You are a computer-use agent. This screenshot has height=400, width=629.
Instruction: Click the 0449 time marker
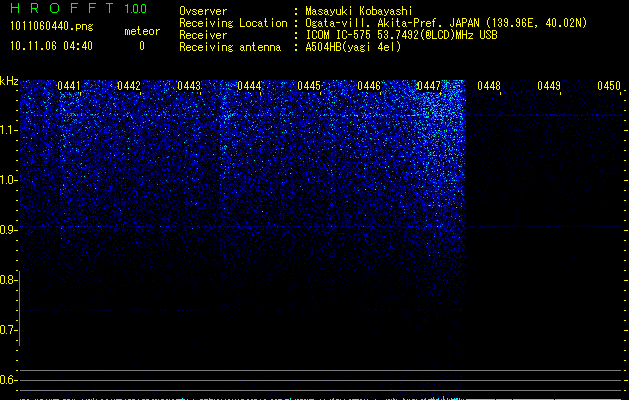click(x=549, y=86)
